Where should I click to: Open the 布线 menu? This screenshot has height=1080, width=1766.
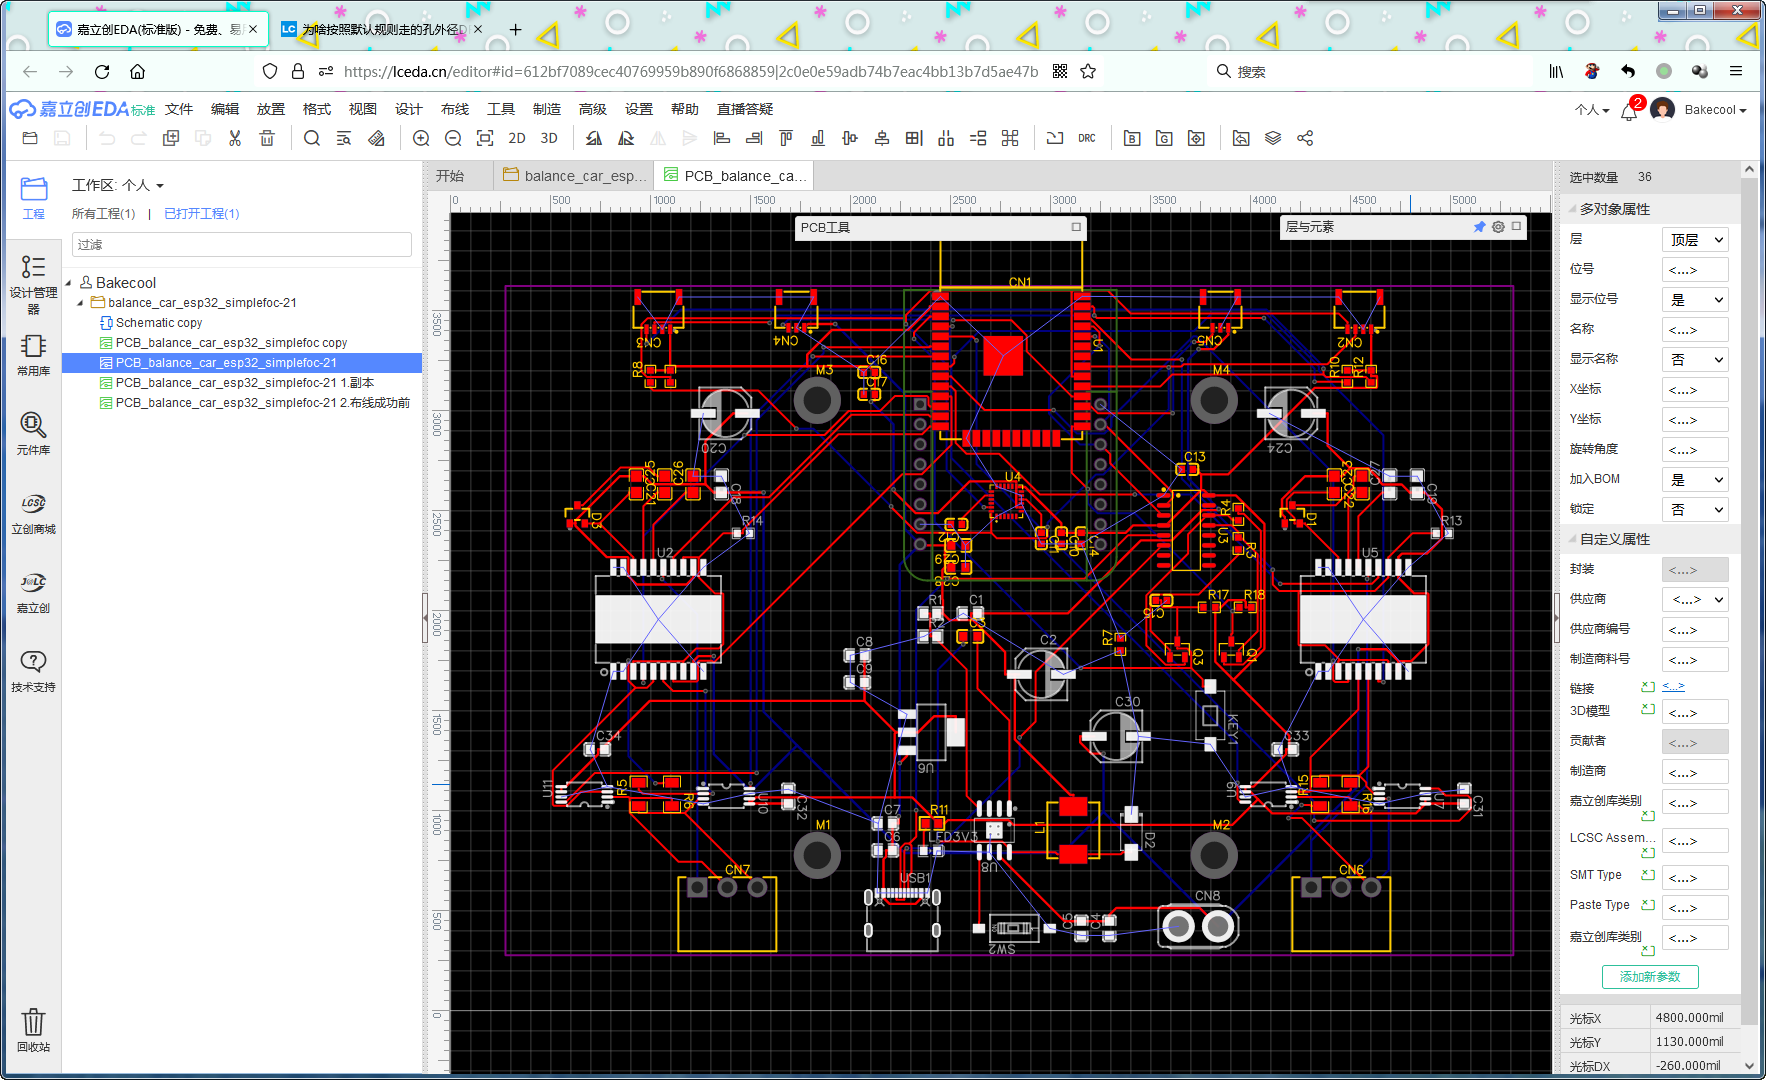pos(455,109)
